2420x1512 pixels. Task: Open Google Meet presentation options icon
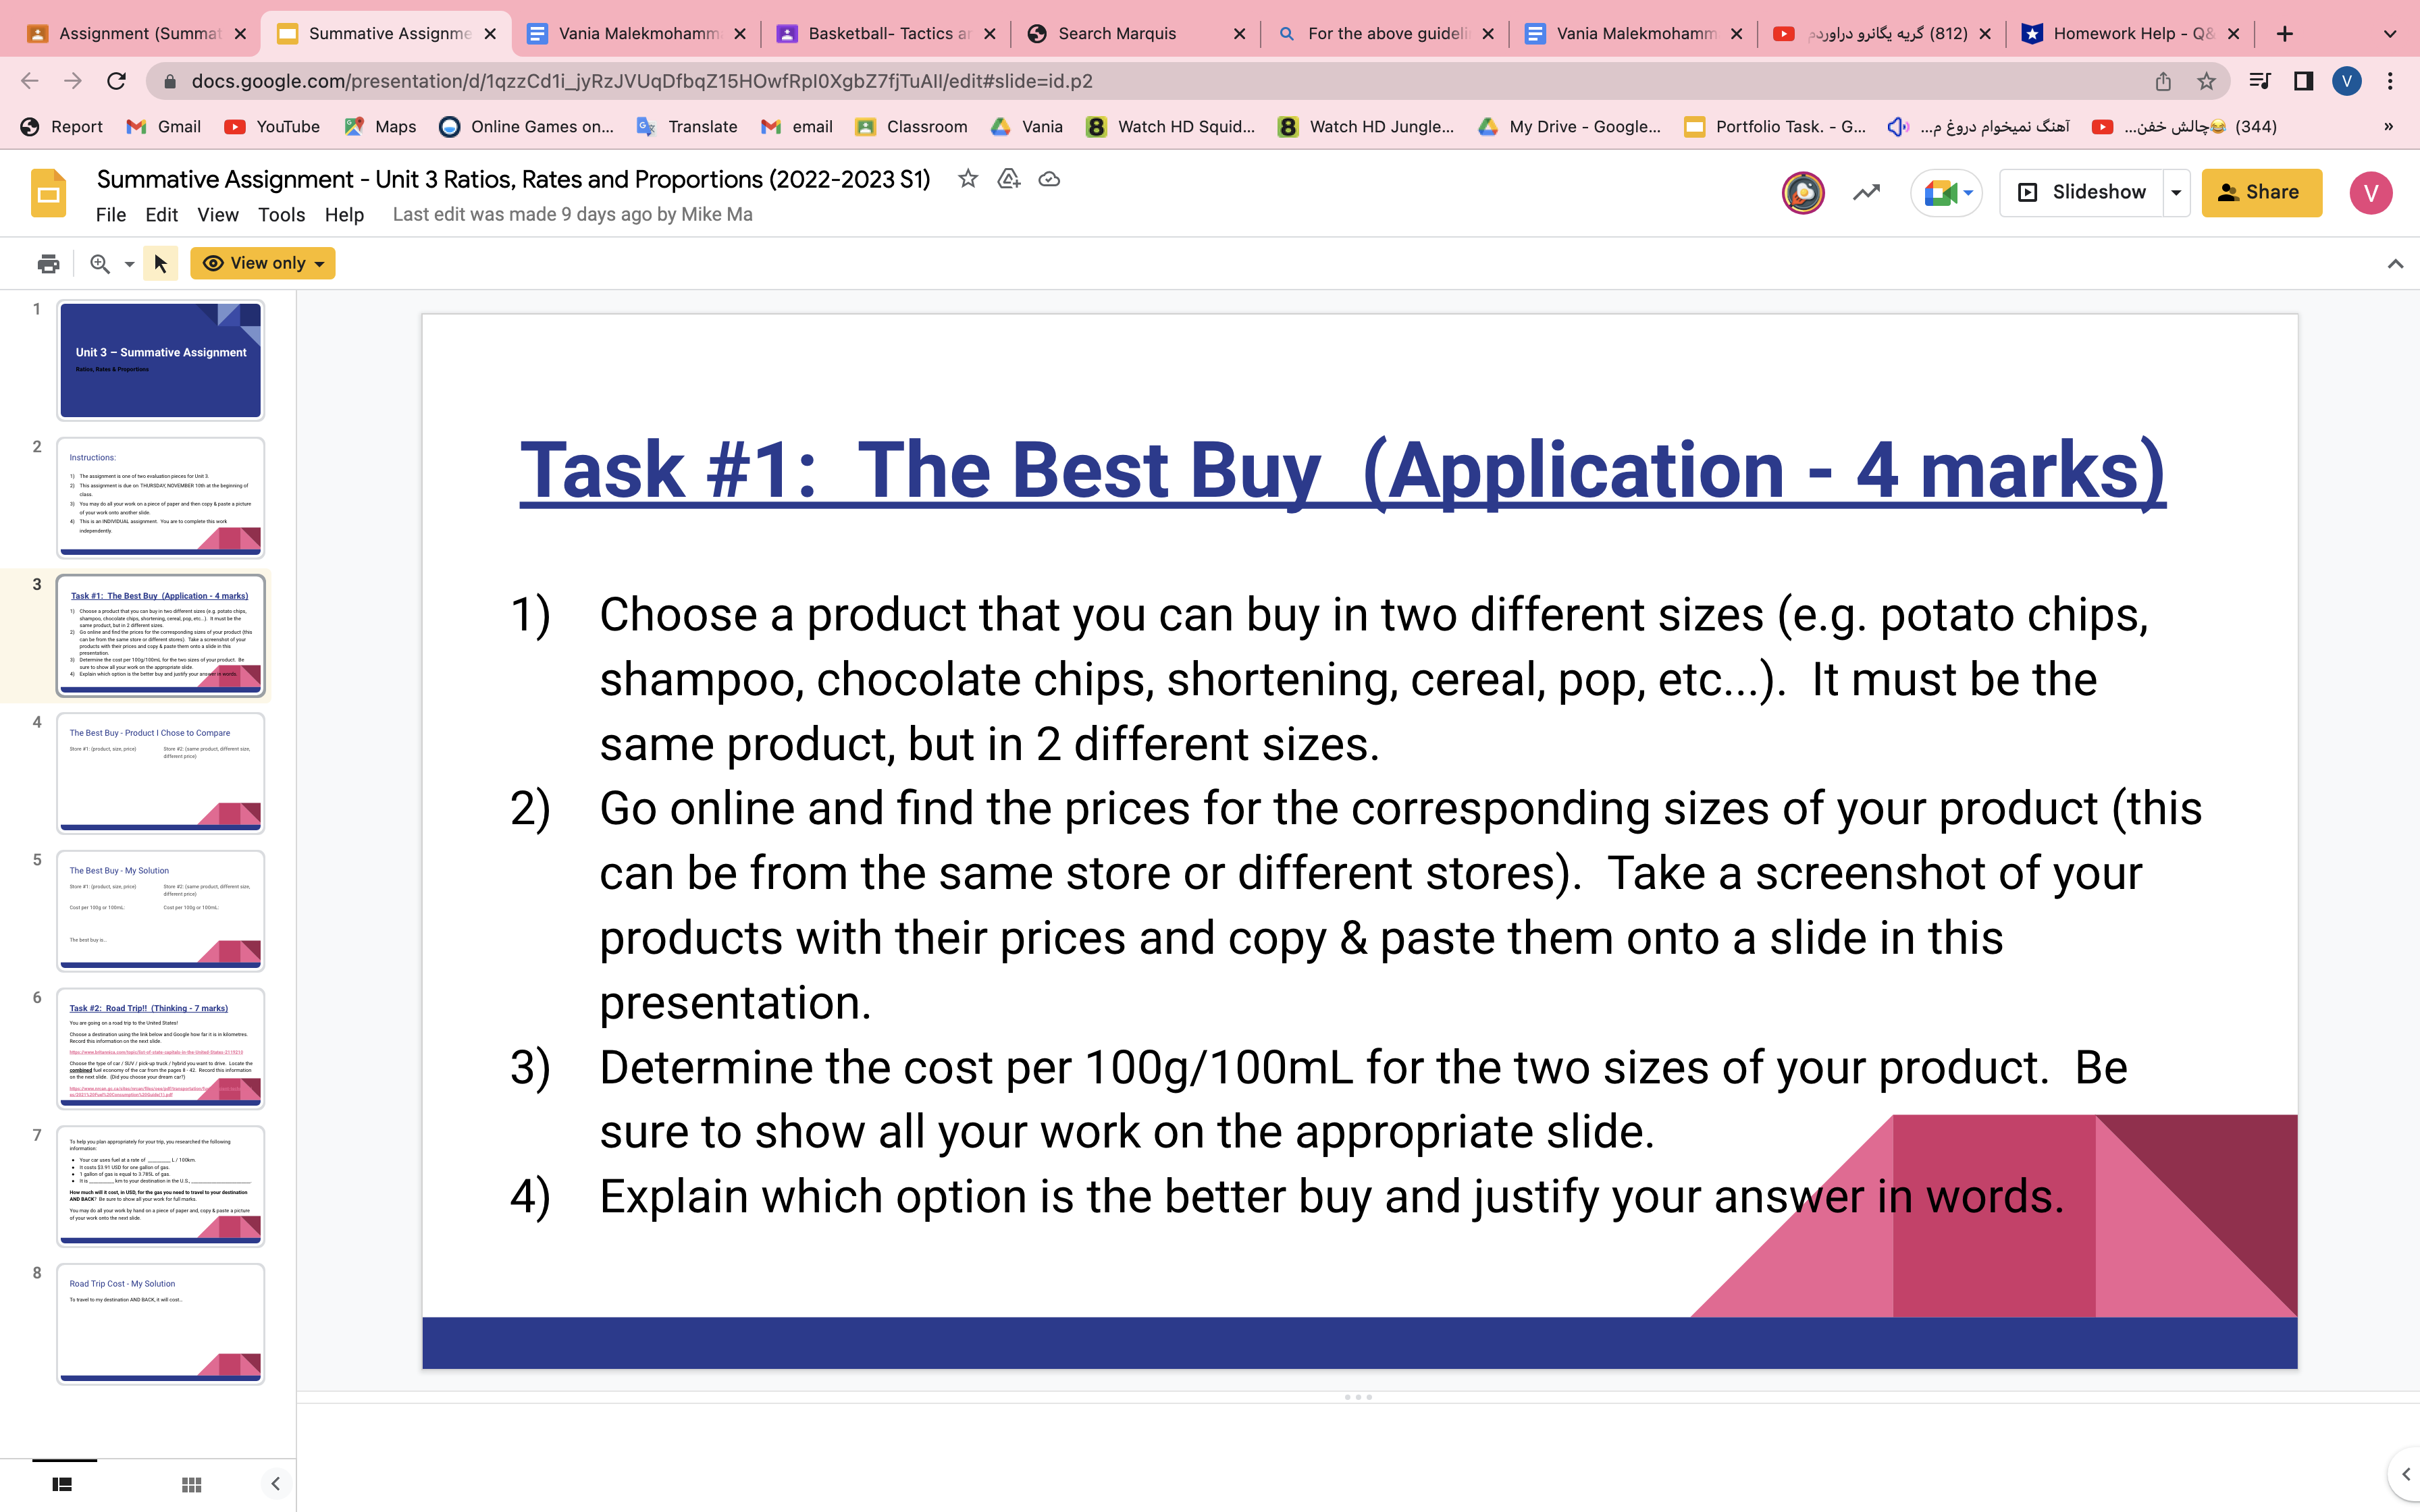click(1945, 192)
